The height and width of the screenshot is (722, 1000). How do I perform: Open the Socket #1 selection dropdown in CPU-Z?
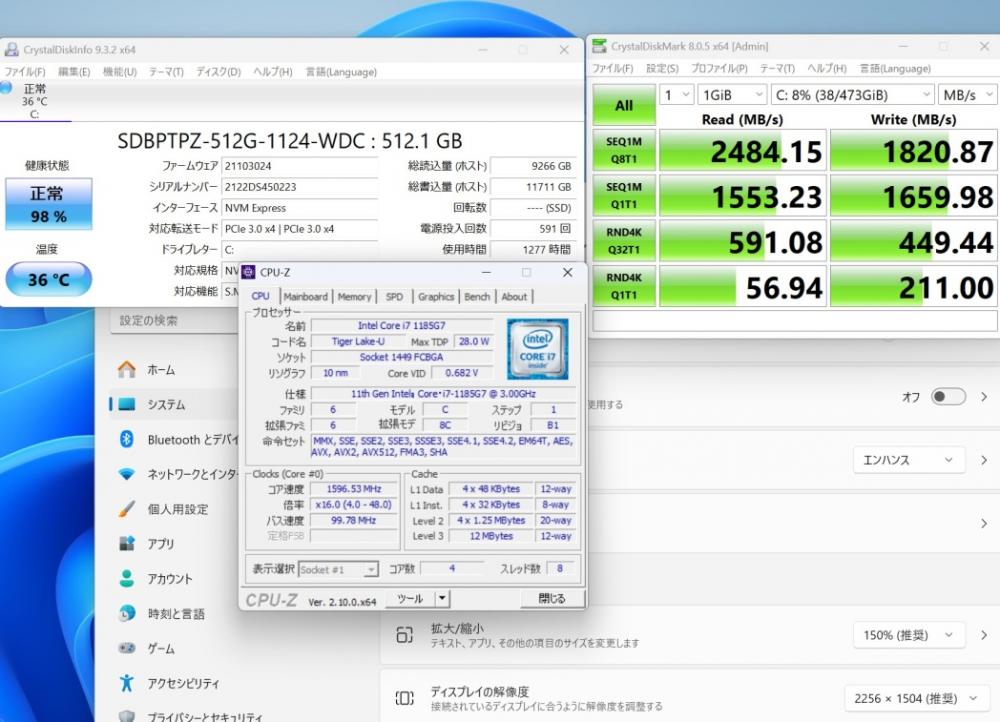(338, 570)
